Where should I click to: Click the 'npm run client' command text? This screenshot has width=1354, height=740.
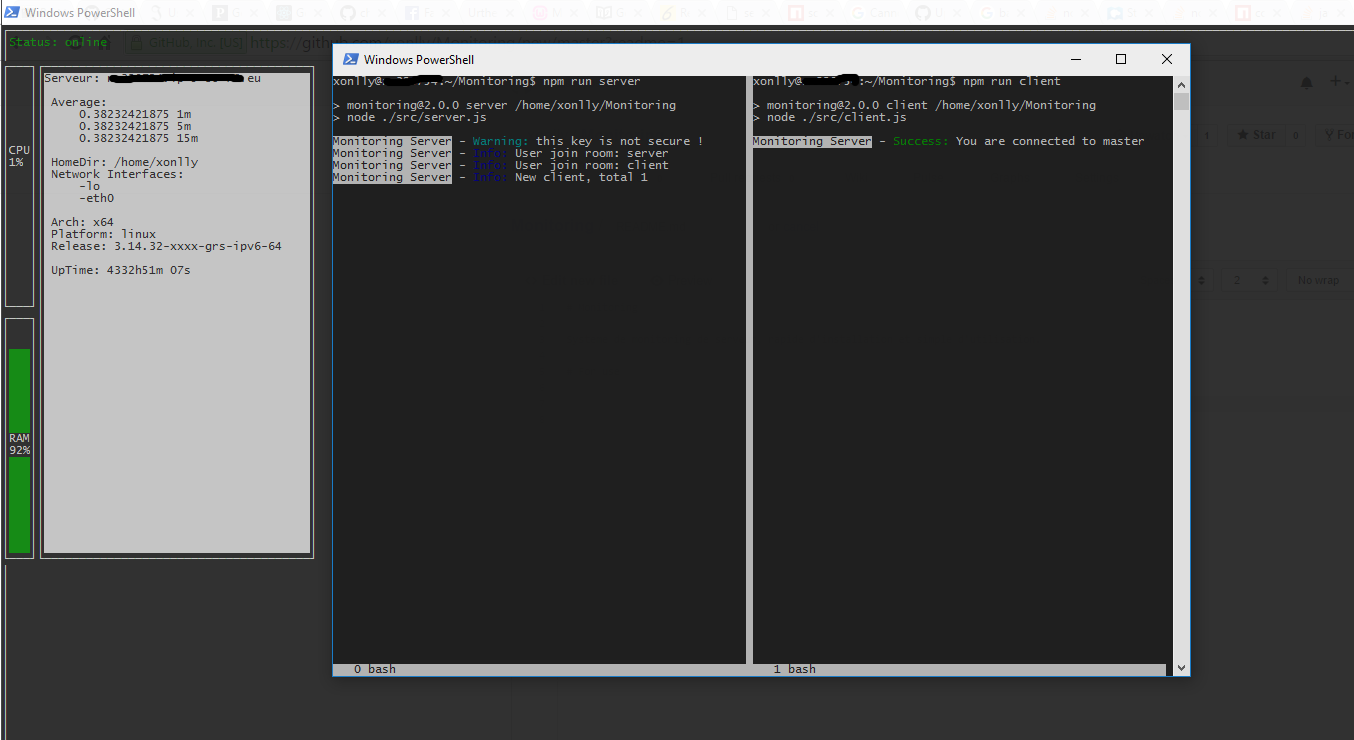click(1012, 81)
